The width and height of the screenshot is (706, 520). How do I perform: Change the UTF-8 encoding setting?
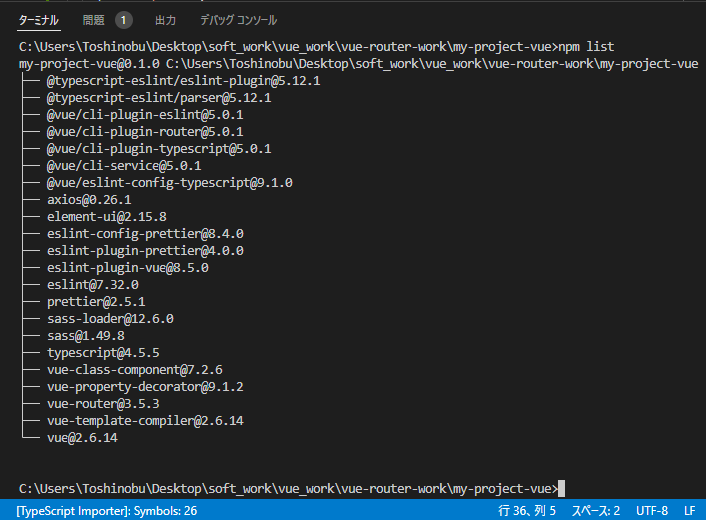(652, 511)
